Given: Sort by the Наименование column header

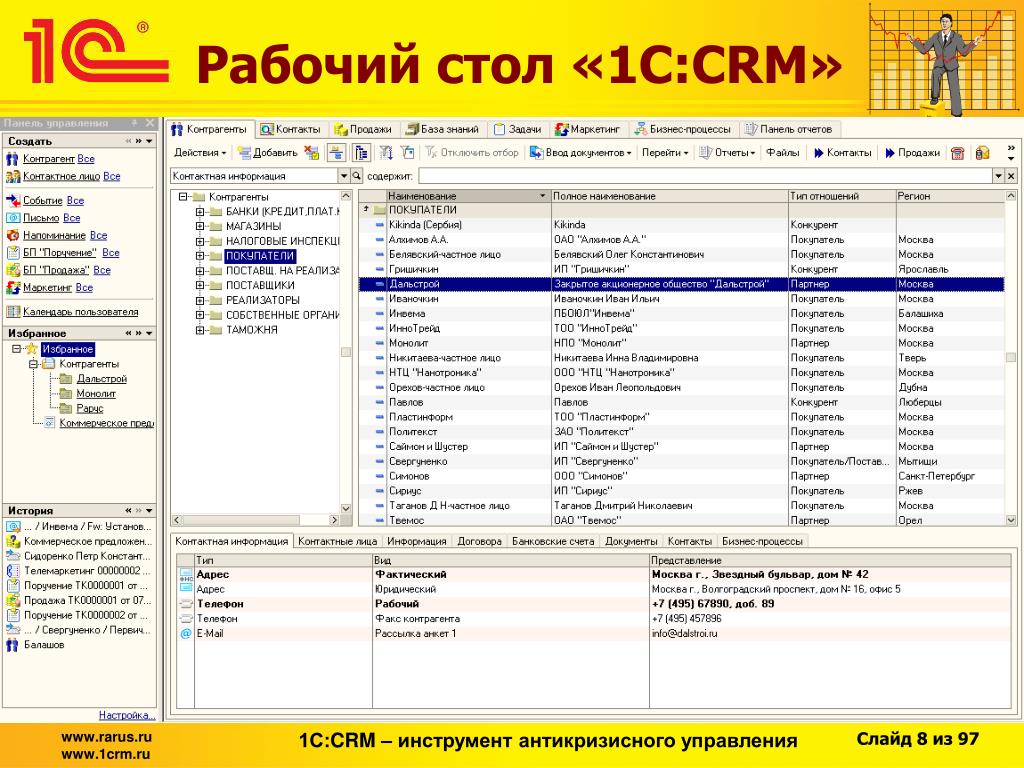Looking at the screenshot, I should tap(467, 196).
